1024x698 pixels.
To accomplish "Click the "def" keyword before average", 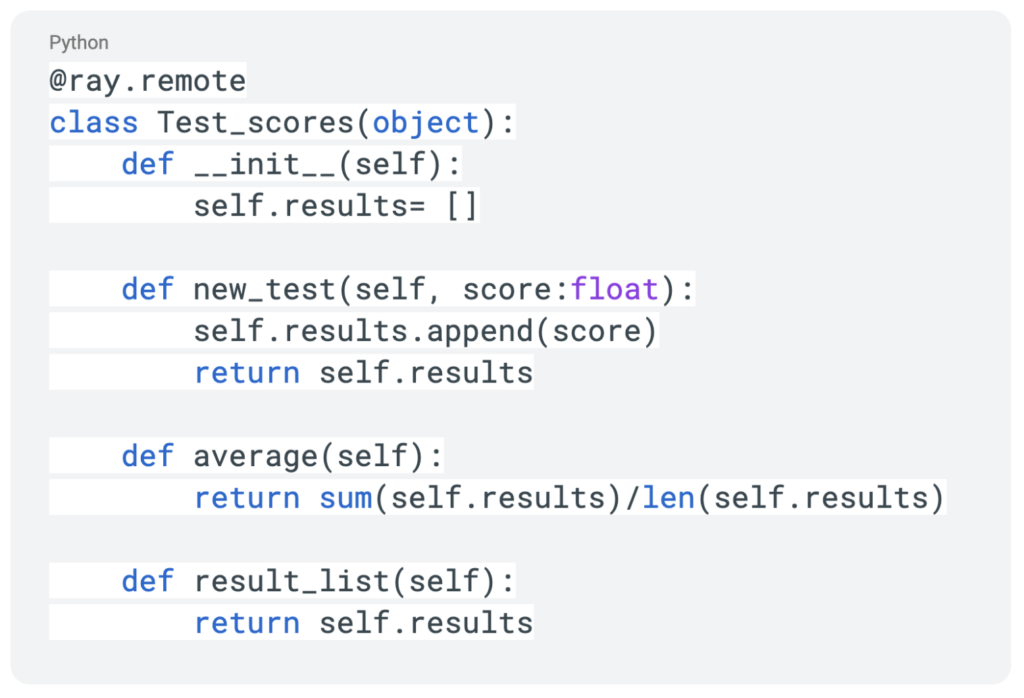I will (x=148, y=456).
